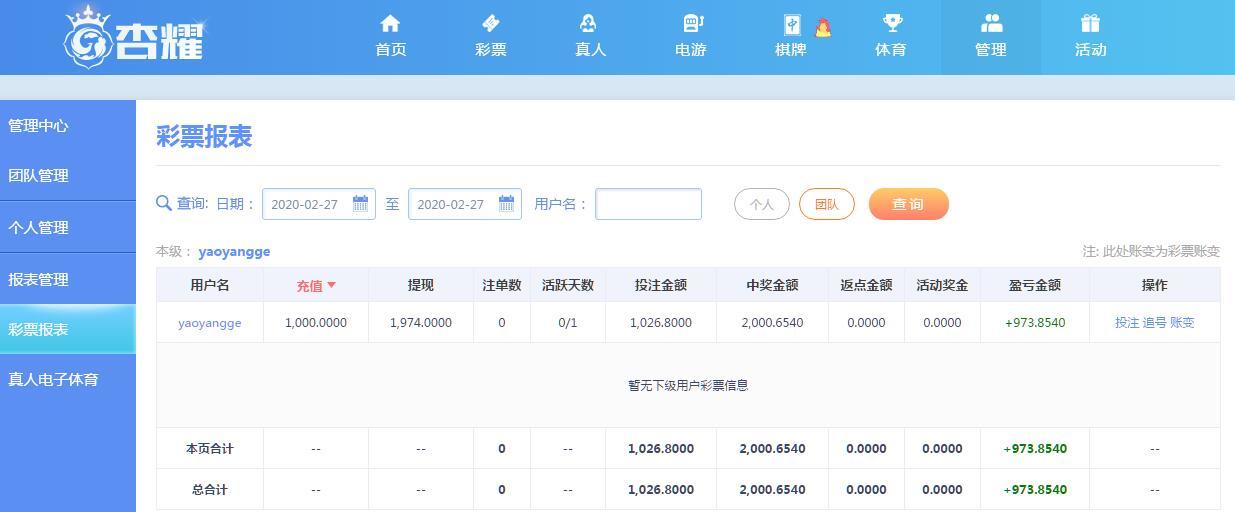The width and height of the screenshot is (1235, 512).
Task: Select 团队管理 in the sidebar
Action: click(x=68, y=175)
